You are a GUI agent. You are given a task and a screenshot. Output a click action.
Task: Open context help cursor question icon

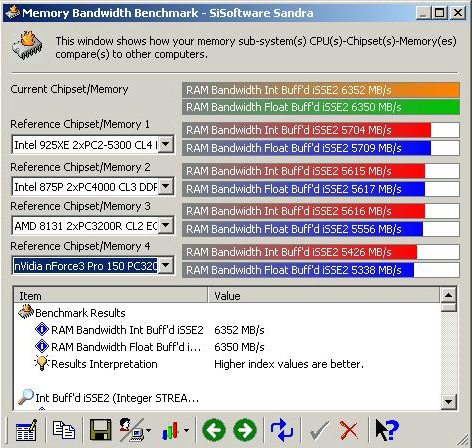coord(387,430)
